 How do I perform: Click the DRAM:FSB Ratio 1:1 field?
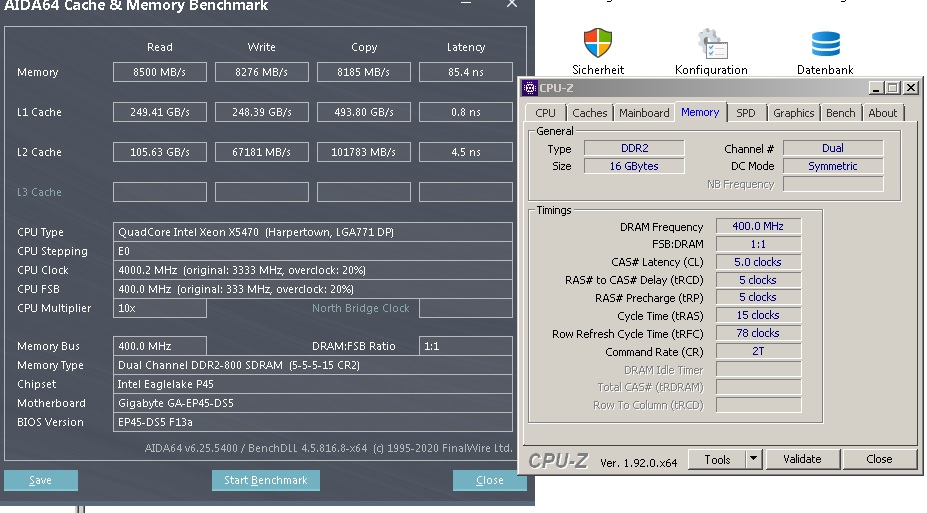coord(466,346)
